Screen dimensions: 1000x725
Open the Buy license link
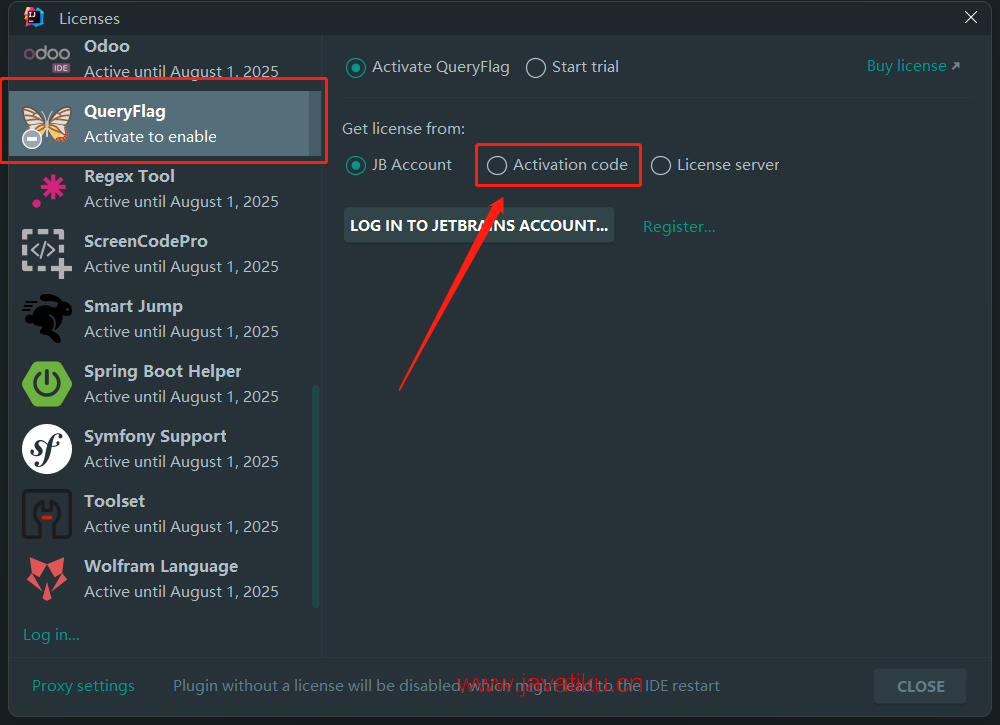point(913,66)
